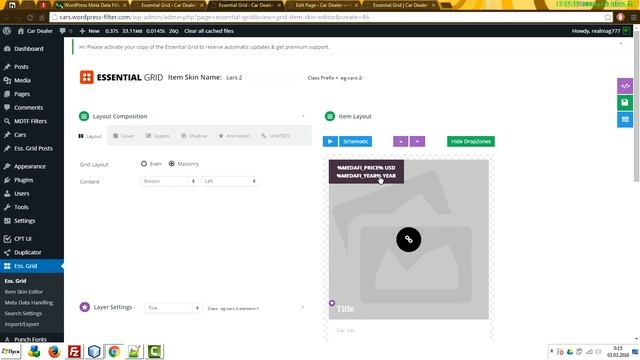The height and width of the screenshot is (360, 640).
Task: Select Masonry grid layout radio
Action: click(171, 164)
